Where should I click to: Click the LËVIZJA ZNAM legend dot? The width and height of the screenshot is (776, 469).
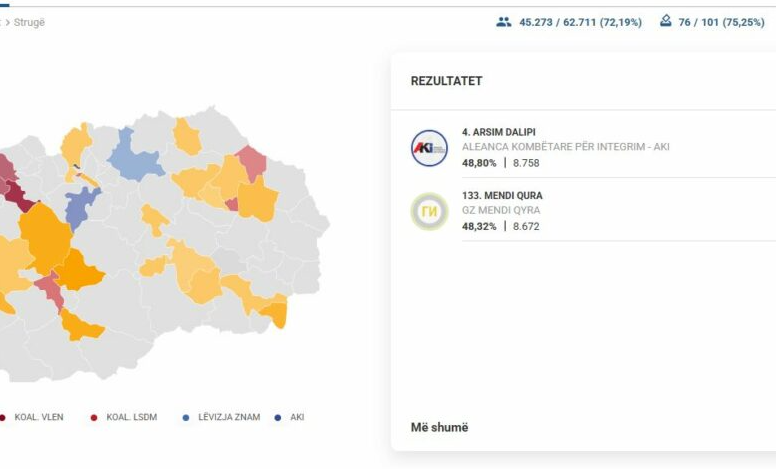coord(186,417)
